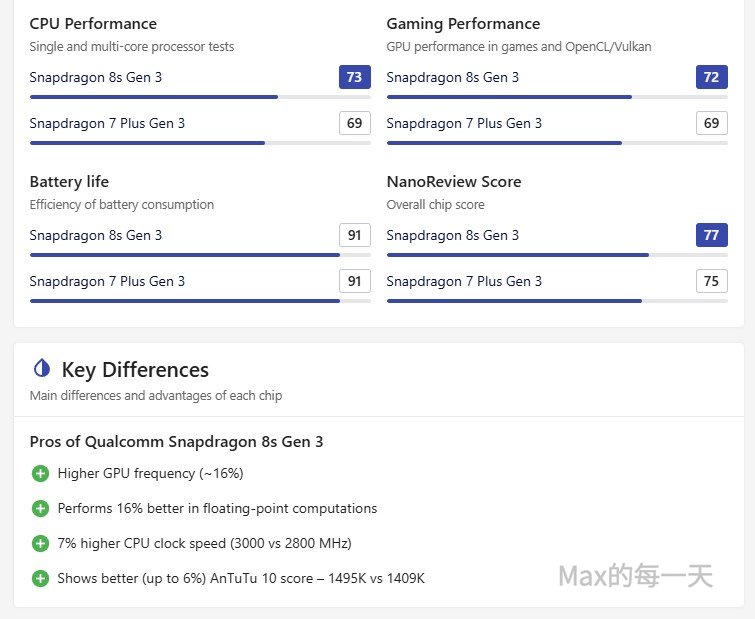
Task: Click plus icon beside floating-point computations line
Action: point(40,509)
